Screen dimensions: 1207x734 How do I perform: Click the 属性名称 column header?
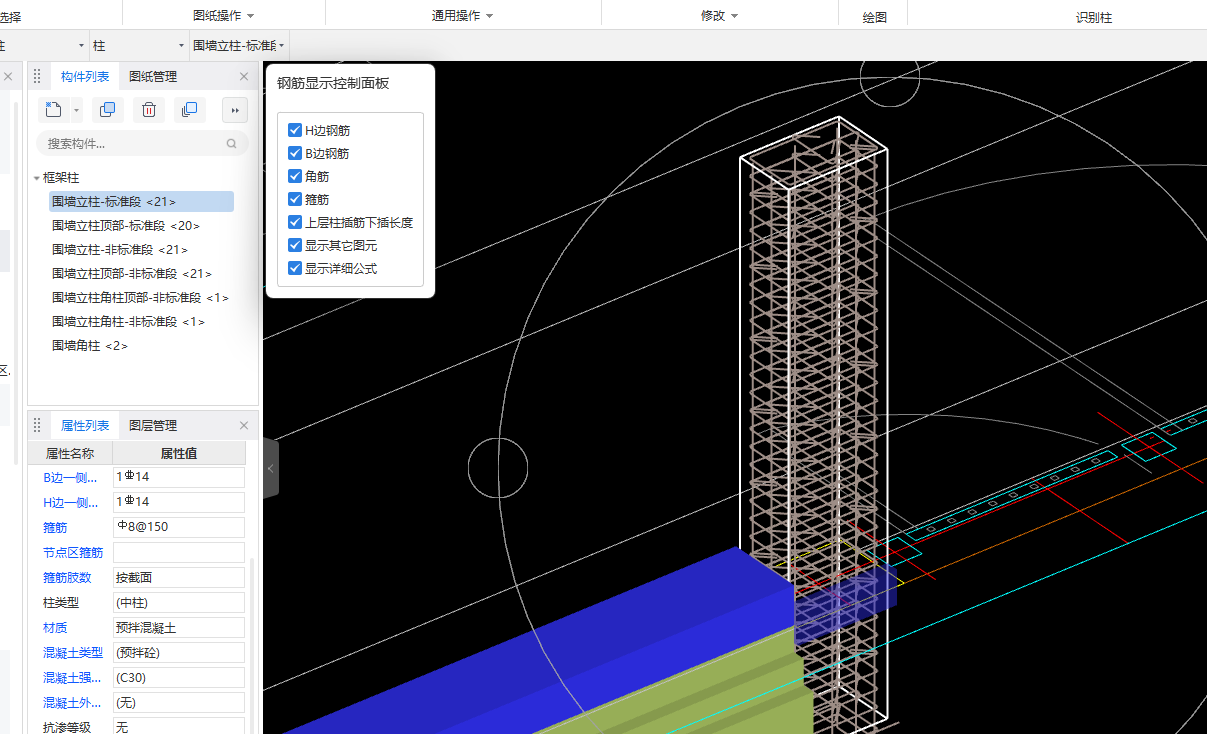(x=70, y=453)
